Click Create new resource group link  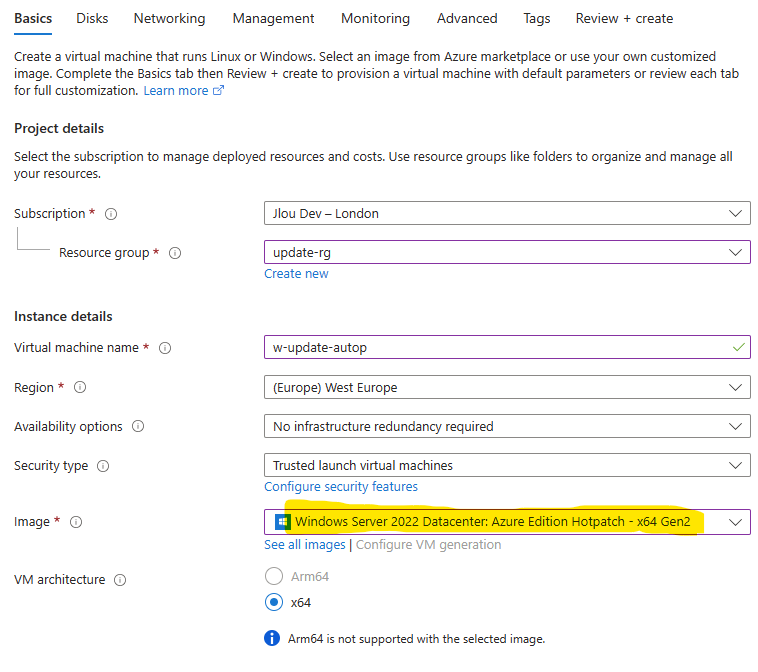coord(296,274)
